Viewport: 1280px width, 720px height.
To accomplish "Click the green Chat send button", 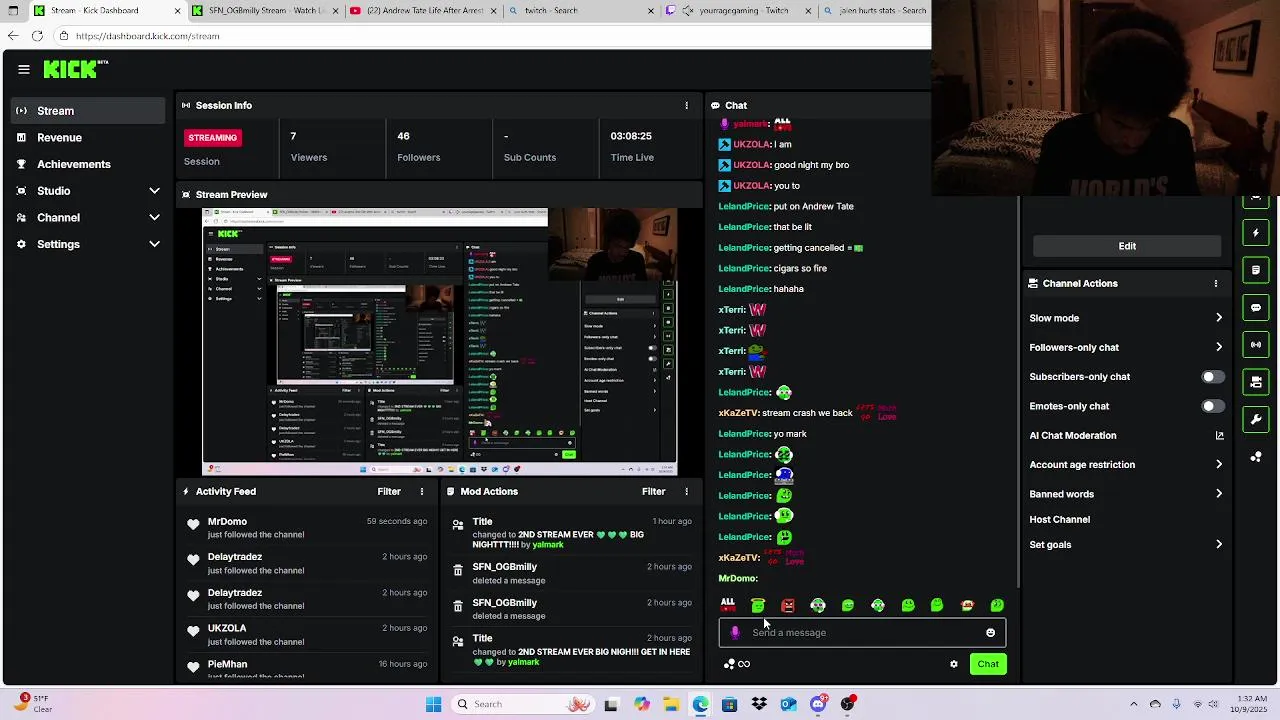I will 988,664.
